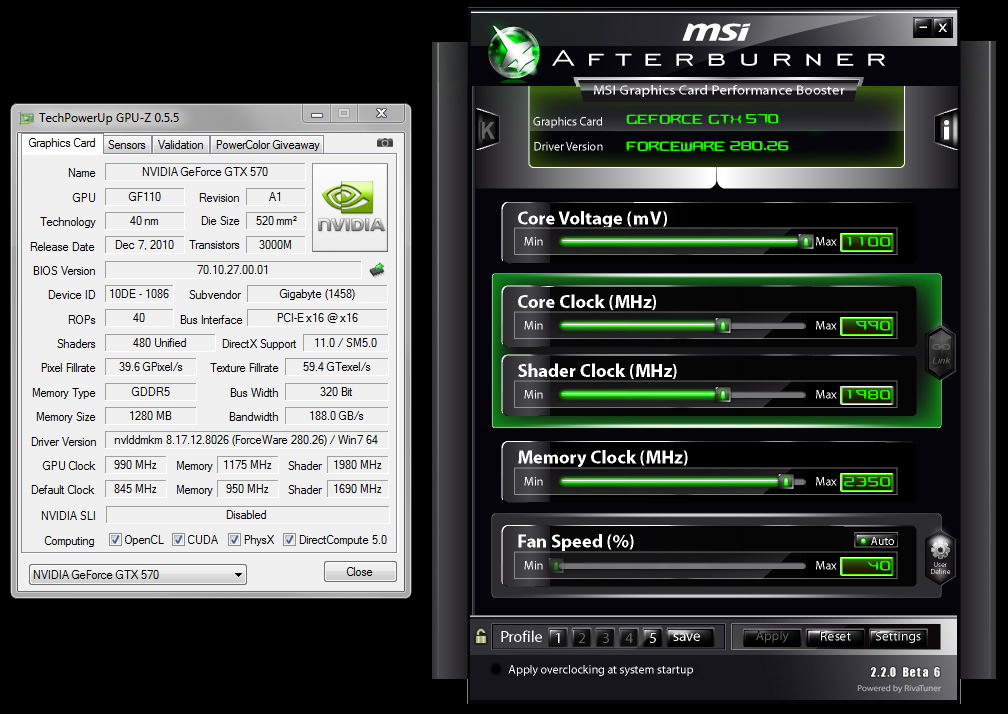Click the Memory Type value GDDR5
The height and width of the screenshot is (714, 1008).
(x=150, y=392)
